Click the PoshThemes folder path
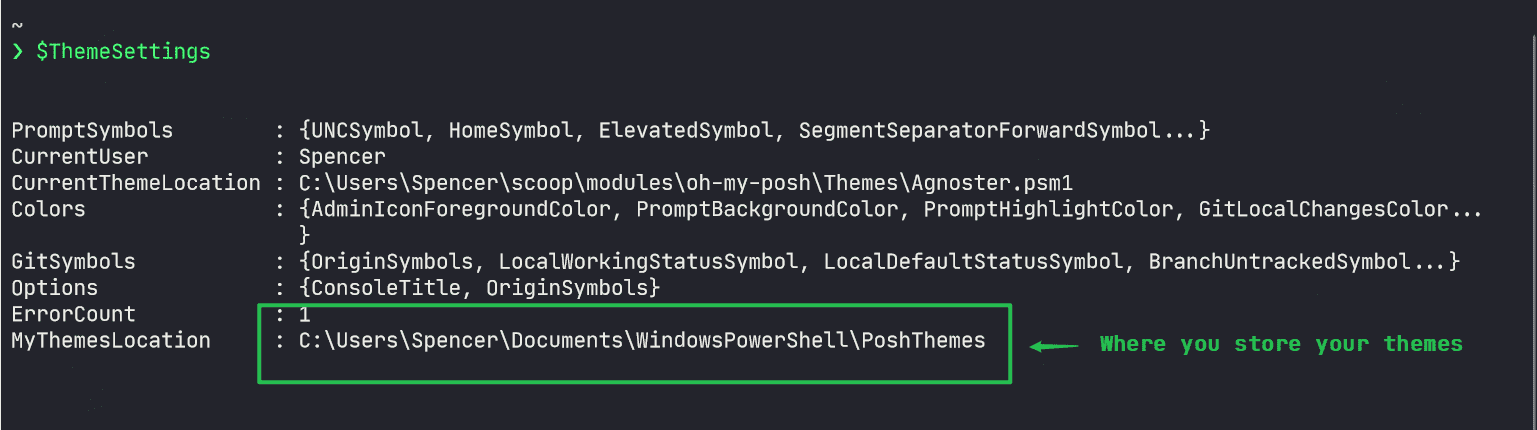 pyautogui.click(x=642, y=340)
